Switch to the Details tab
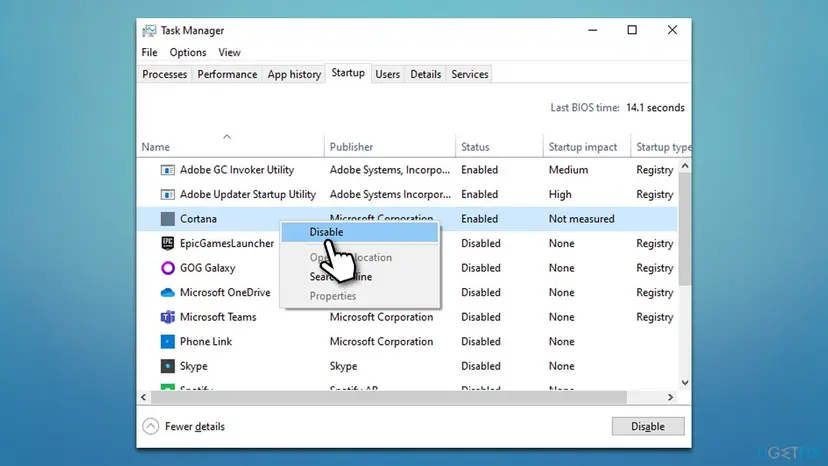This screenshot has height=466, width=828. point(426,74)
